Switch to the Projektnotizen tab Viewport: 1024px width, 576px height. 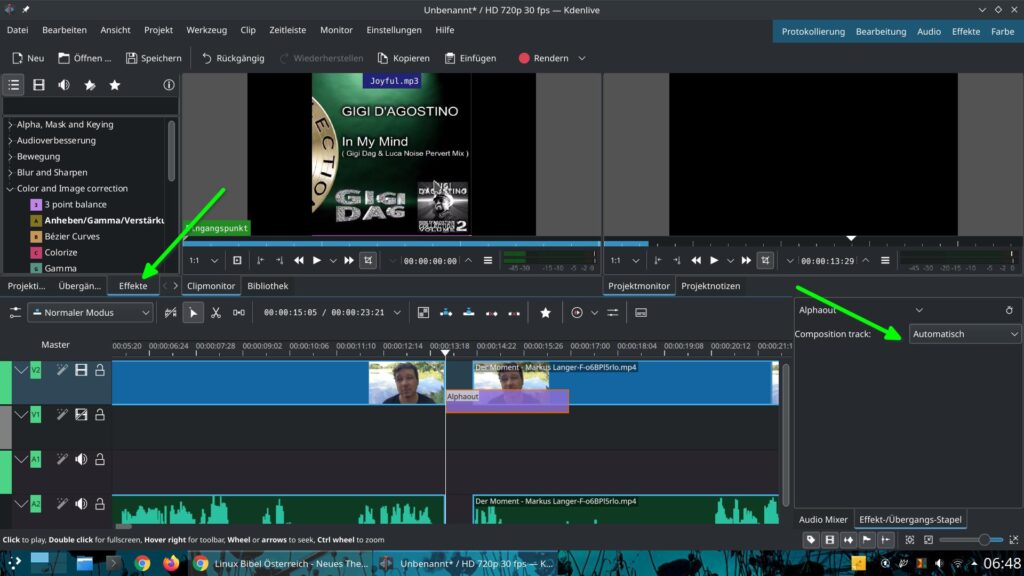coord(711,286)
